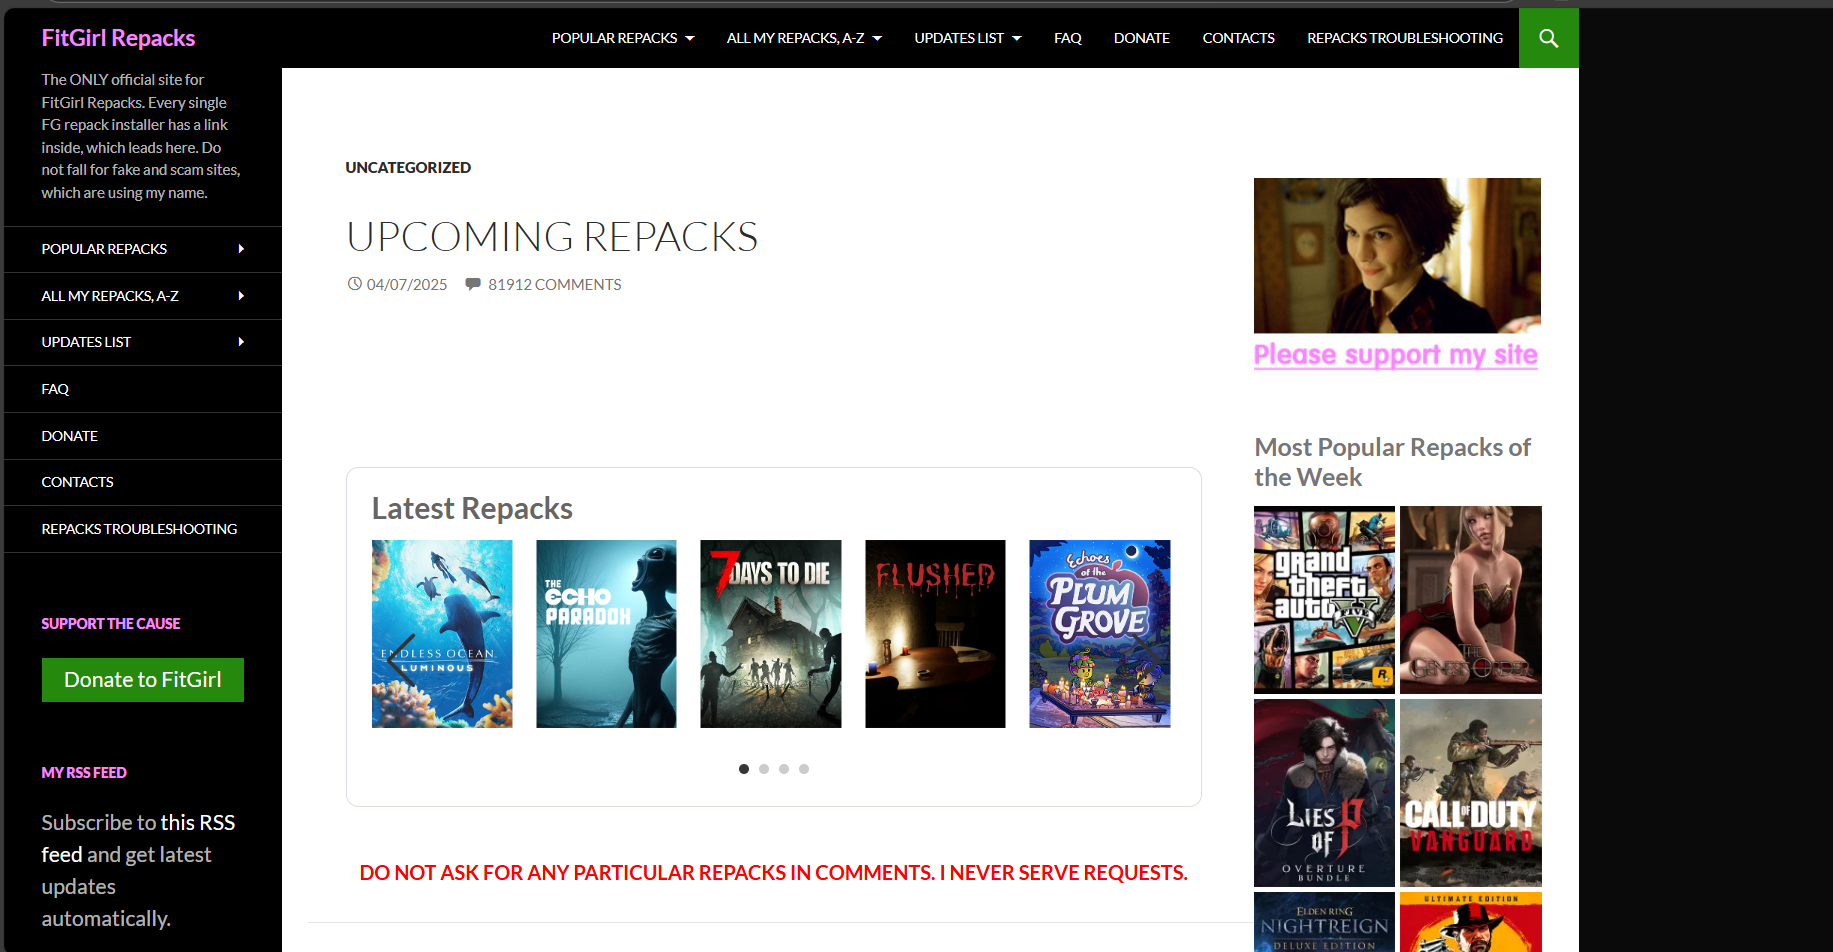The image size is (1833, 952).
Task: Open The Echo Paradox repack cover
Action: pyautogui.click(x=606, y=634)
